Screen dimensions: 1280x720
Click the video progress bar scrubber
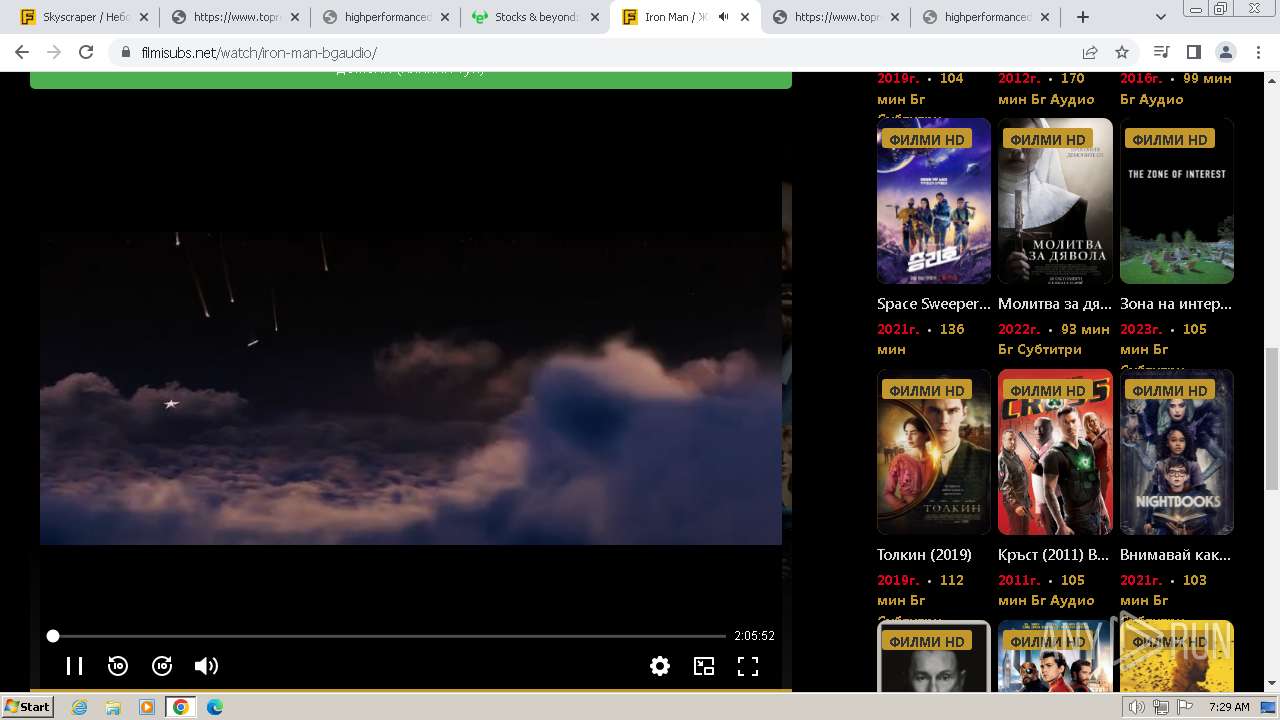click(x=53, y=636)
